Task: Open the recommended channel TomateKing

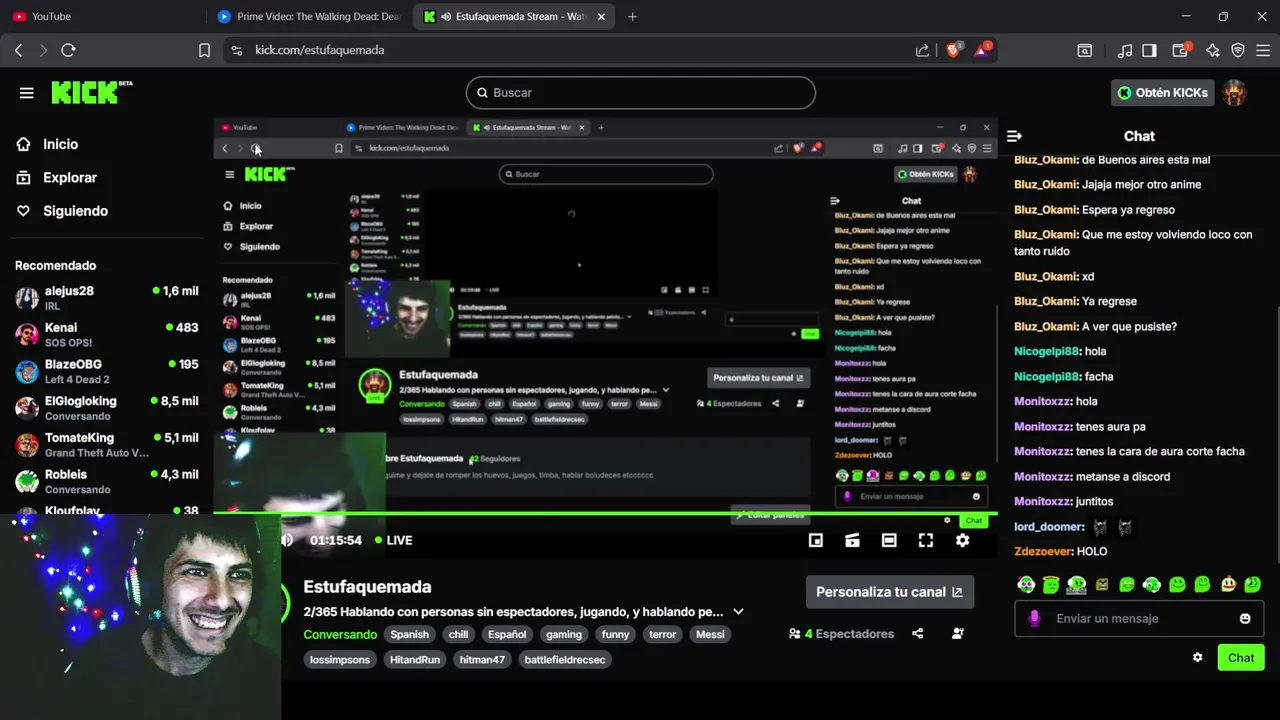Action: click(x=106, y=445)
